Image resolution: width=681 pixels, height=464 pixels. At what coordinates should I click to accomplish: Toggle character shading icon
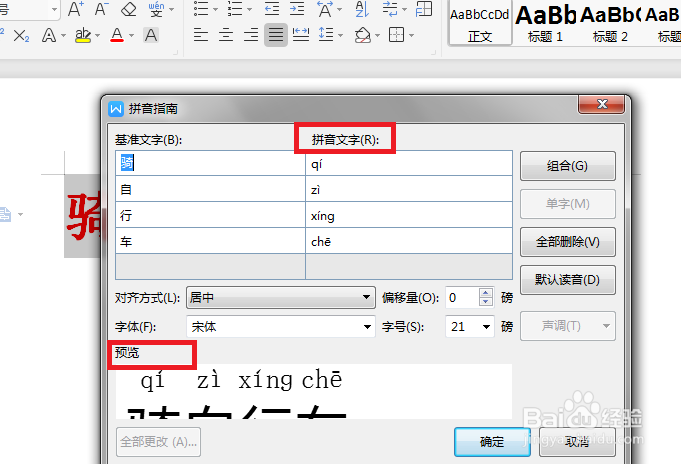tap(151, 35)
